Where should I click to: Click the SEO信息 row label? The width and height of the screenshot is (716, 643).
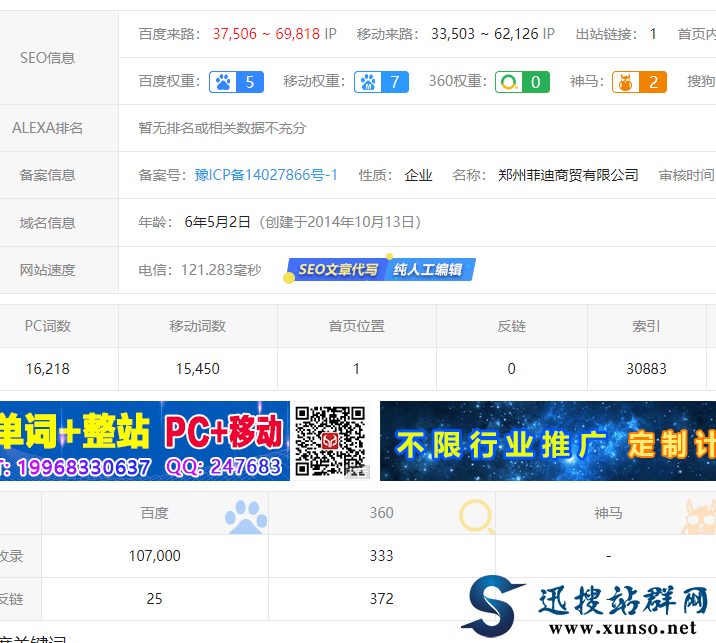(47, 58)
